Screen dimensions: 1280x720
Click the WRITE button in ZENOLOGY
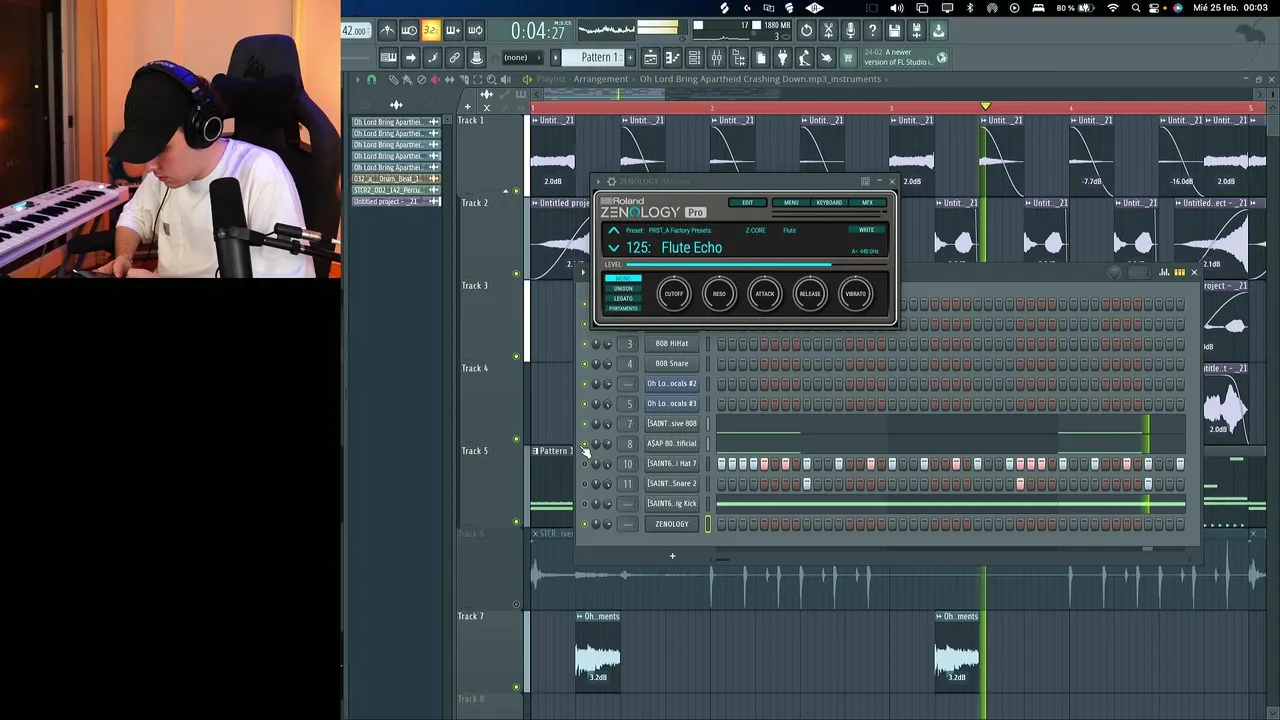pyautogui.click(x=867, y=230)
